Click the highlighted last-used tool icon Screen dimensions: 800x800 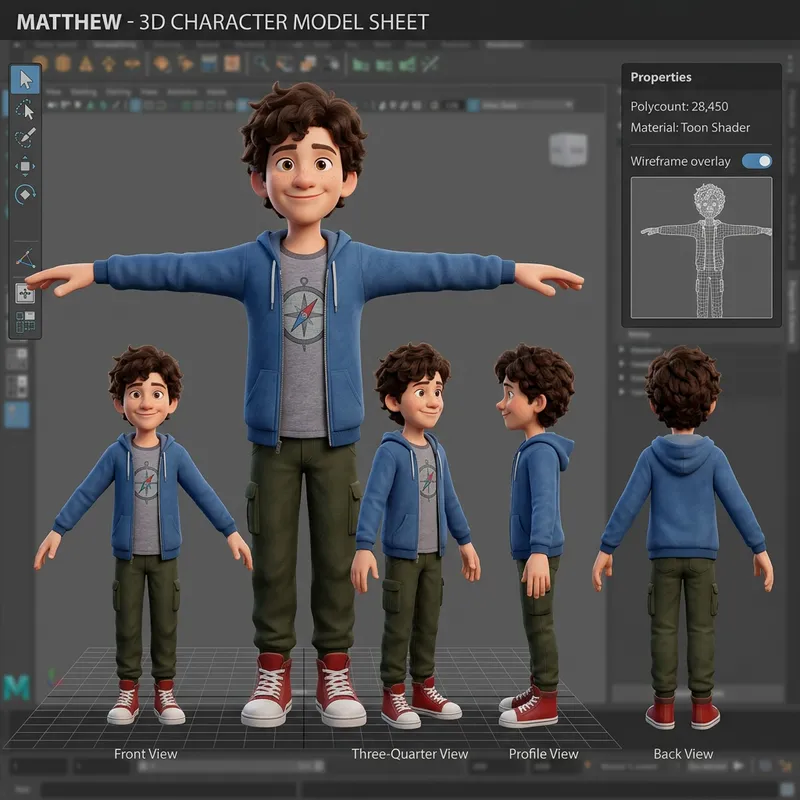tap(25, 293)
